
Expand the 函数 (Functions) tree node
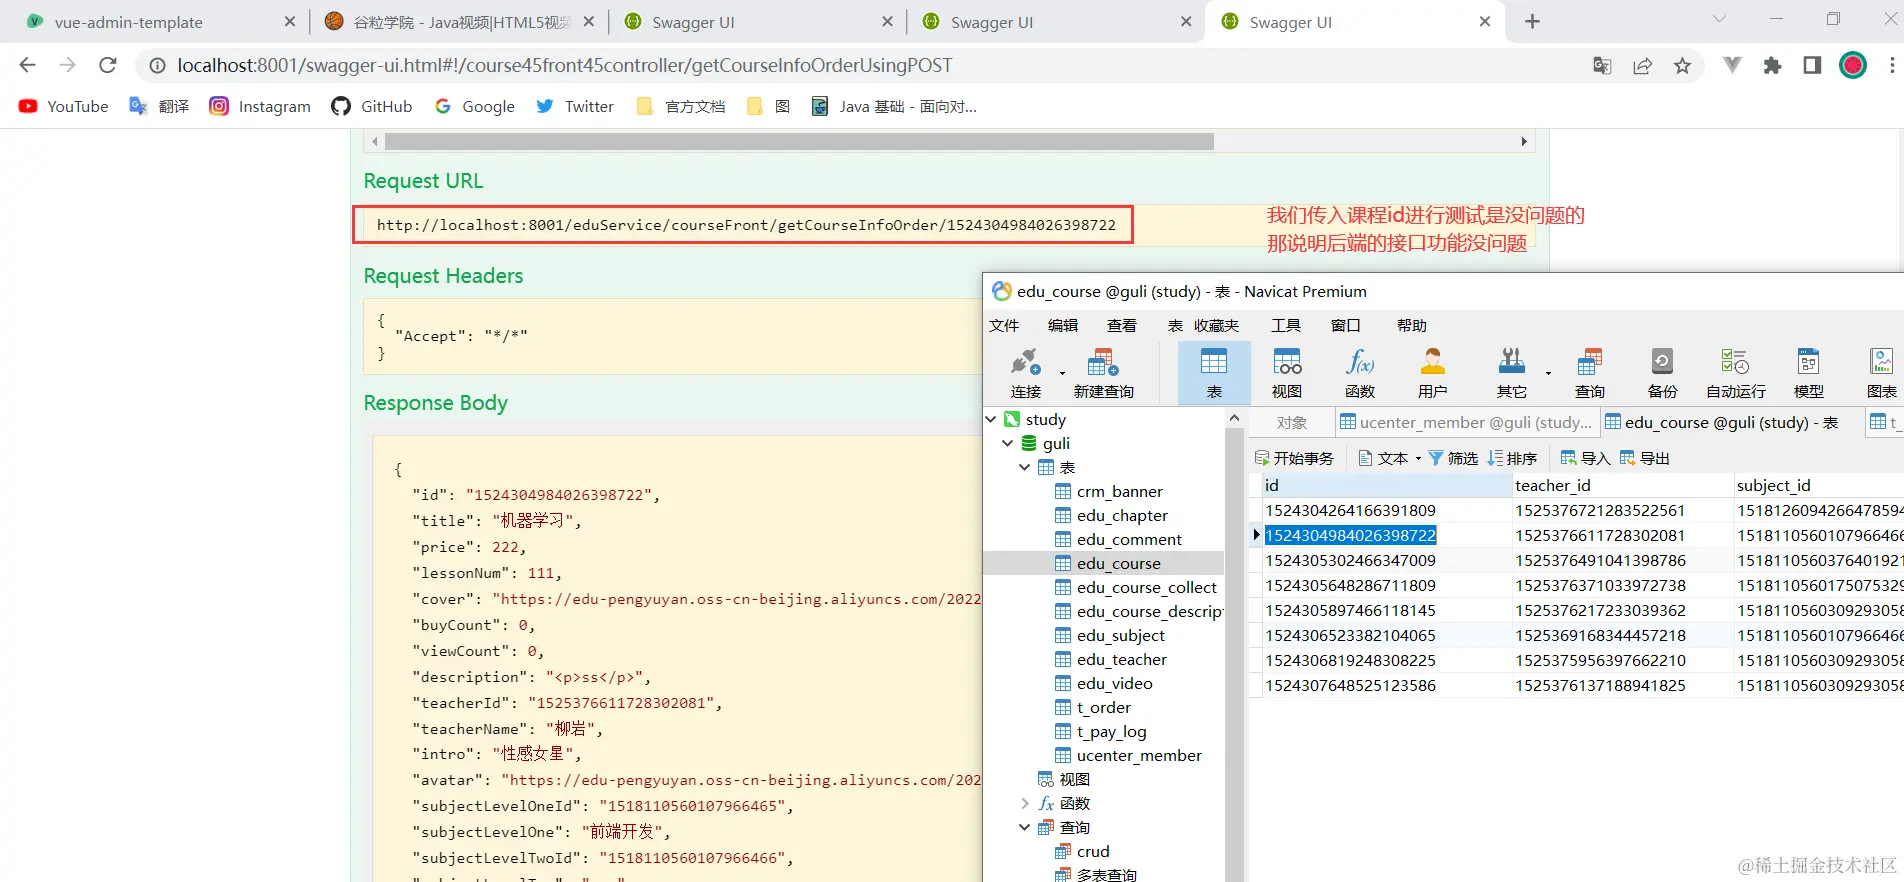coord(1024,803)
